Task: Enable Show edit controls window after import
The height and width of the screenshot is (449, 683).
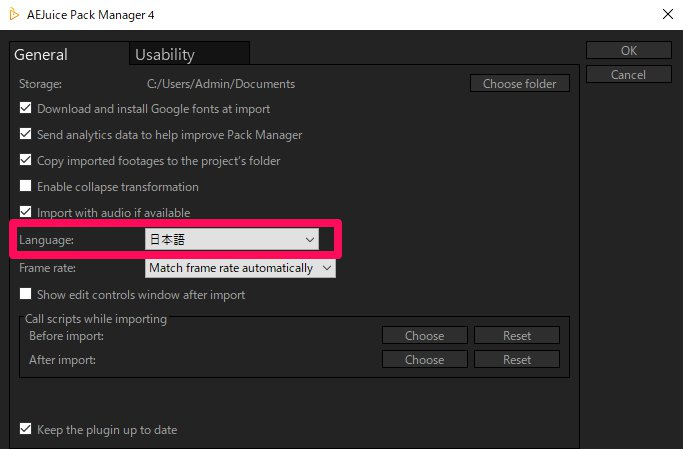Action: coord(26,295)
